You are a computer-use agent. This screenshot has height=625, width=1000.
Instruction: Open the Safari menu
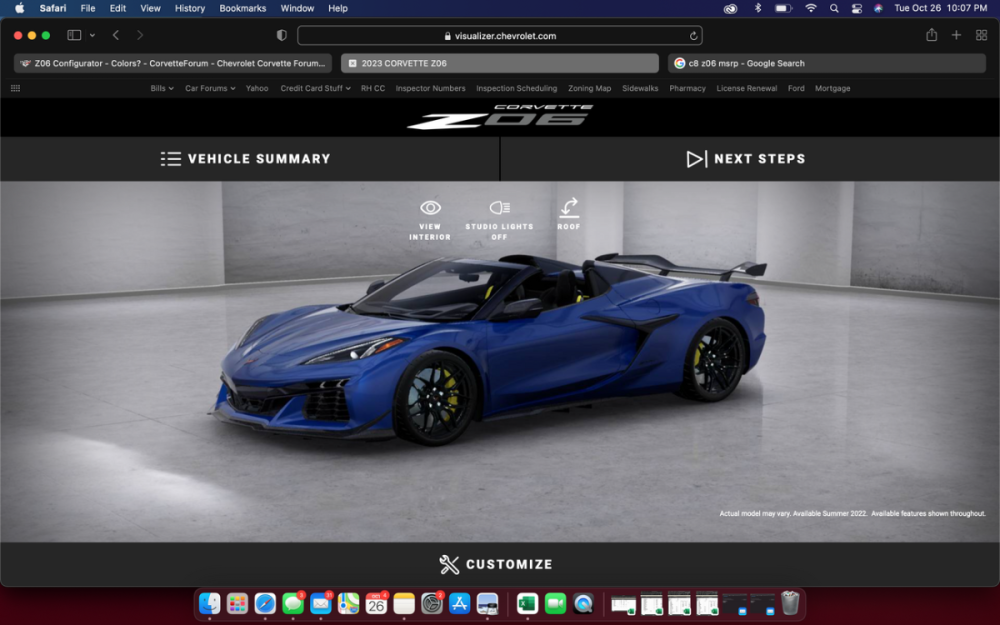click(x=53, y=8)
